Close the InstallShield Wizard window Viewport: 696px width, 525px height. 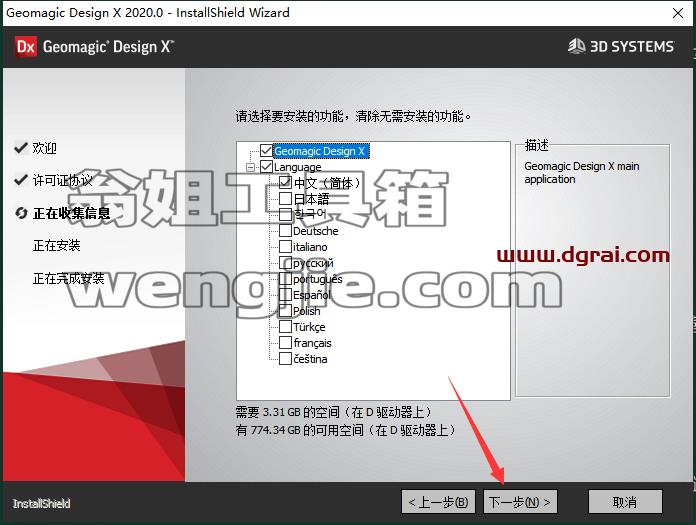click(678, 13)
